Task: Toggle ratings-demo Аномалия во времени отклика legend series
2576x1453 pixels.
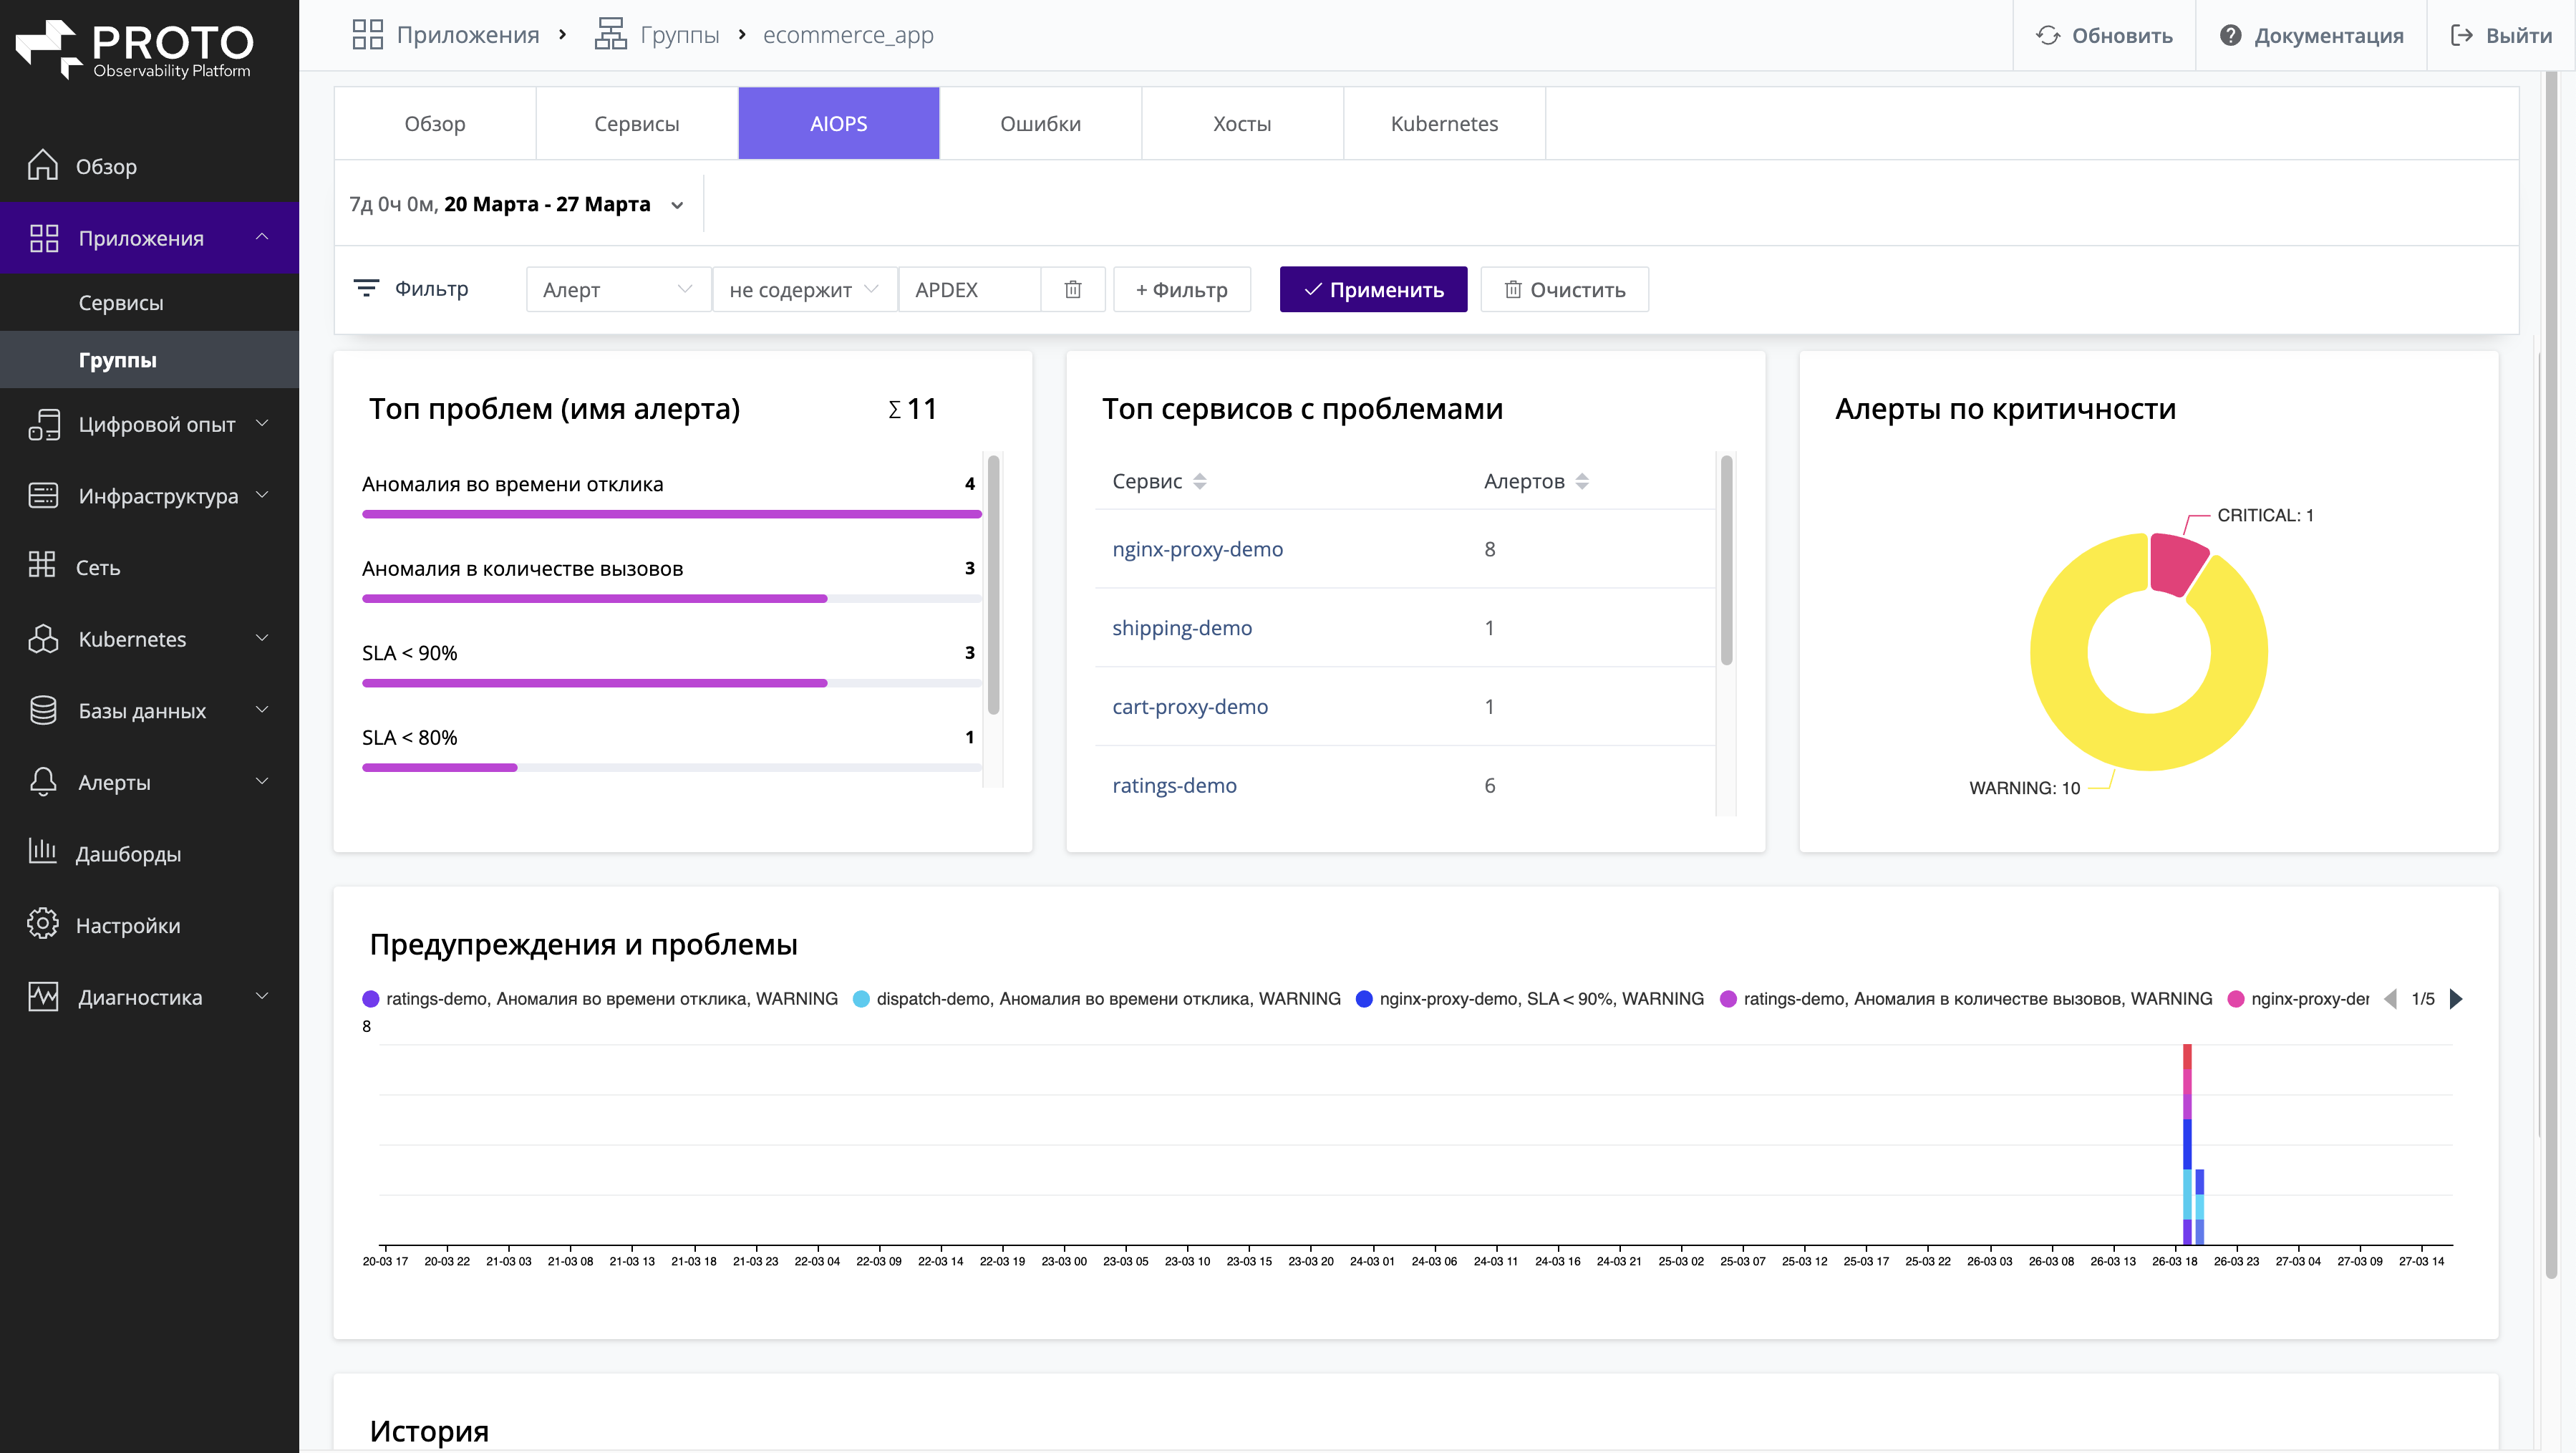Action: 600,998
